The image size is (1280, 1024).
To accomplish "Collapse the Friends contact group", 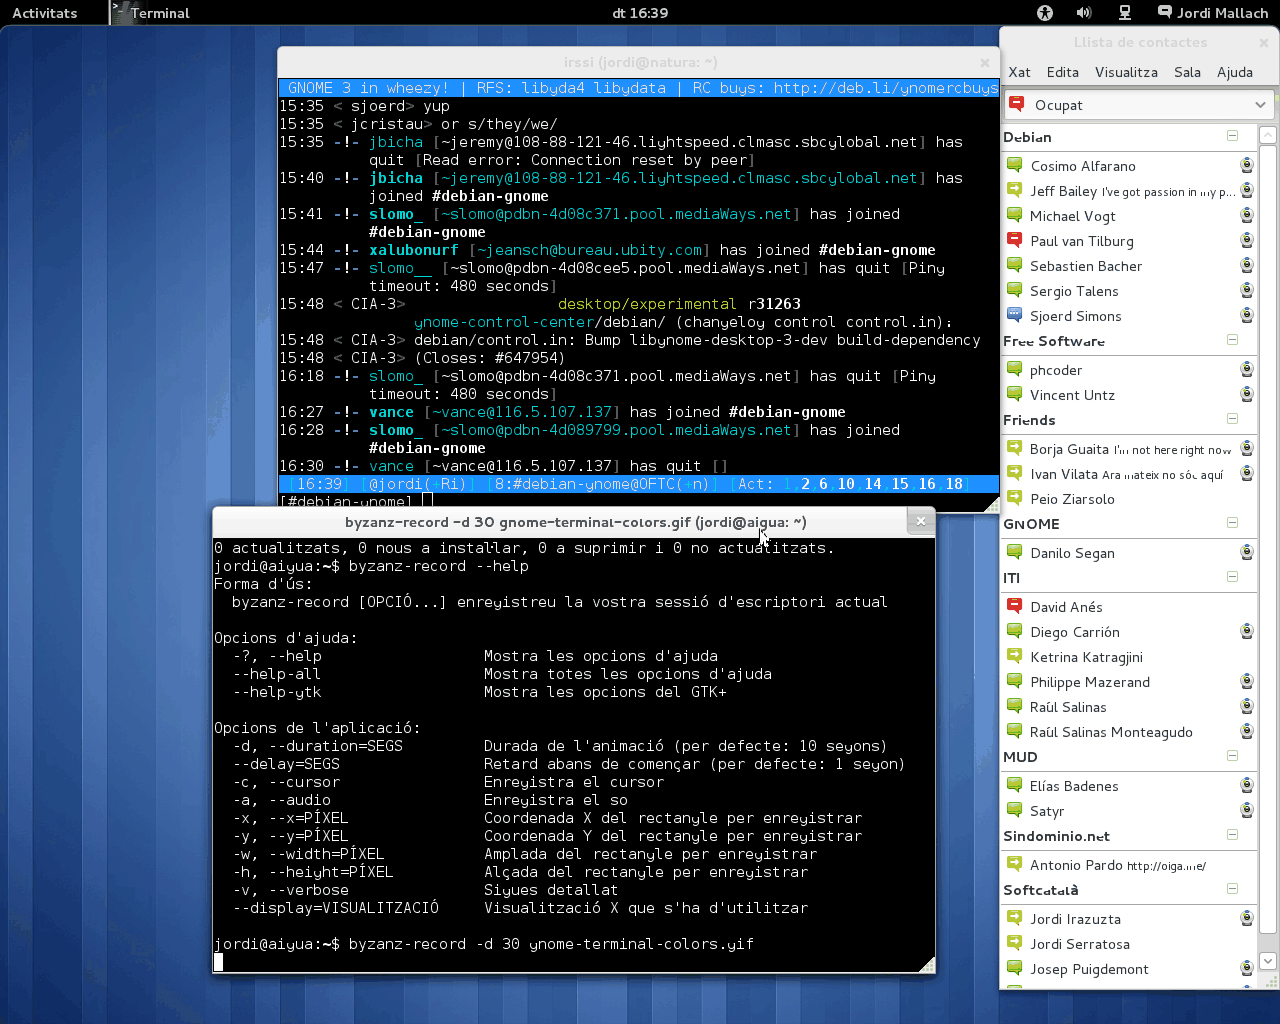I will pos(1232,419).
